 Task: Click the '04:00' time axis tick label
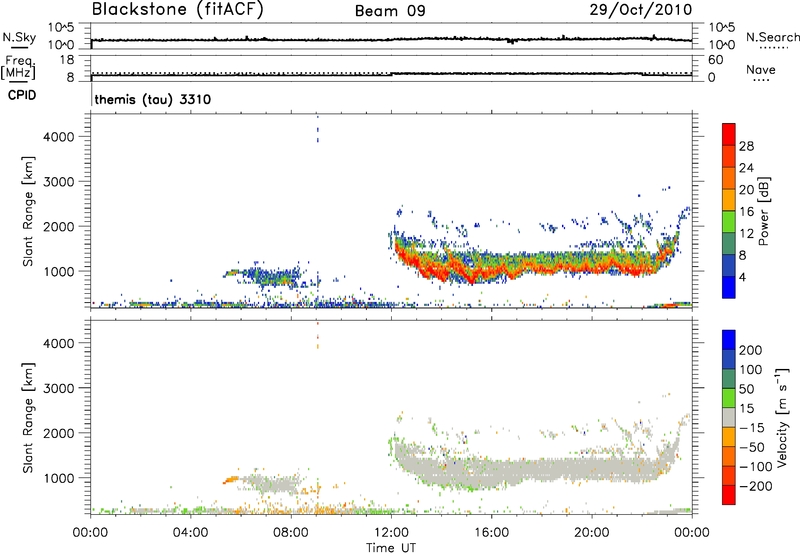(190, 533)
